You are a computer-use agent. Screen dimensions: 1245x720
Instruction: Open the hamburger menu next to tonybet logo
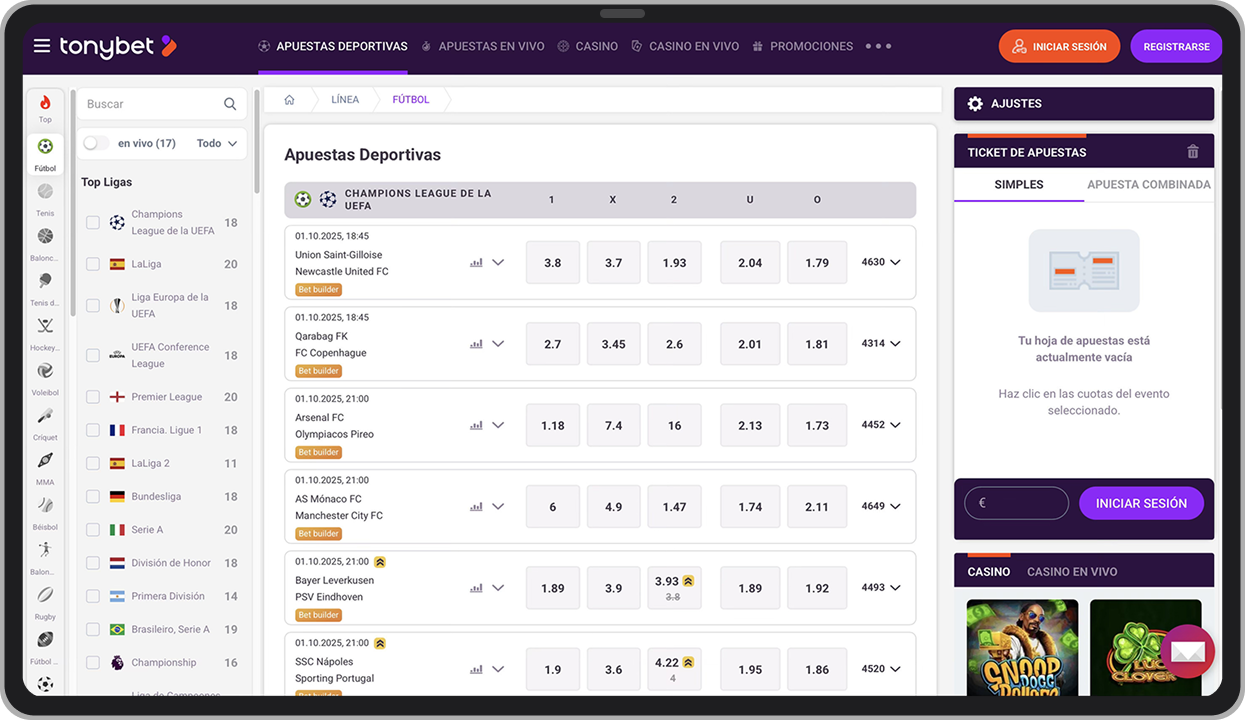(42, 46)
